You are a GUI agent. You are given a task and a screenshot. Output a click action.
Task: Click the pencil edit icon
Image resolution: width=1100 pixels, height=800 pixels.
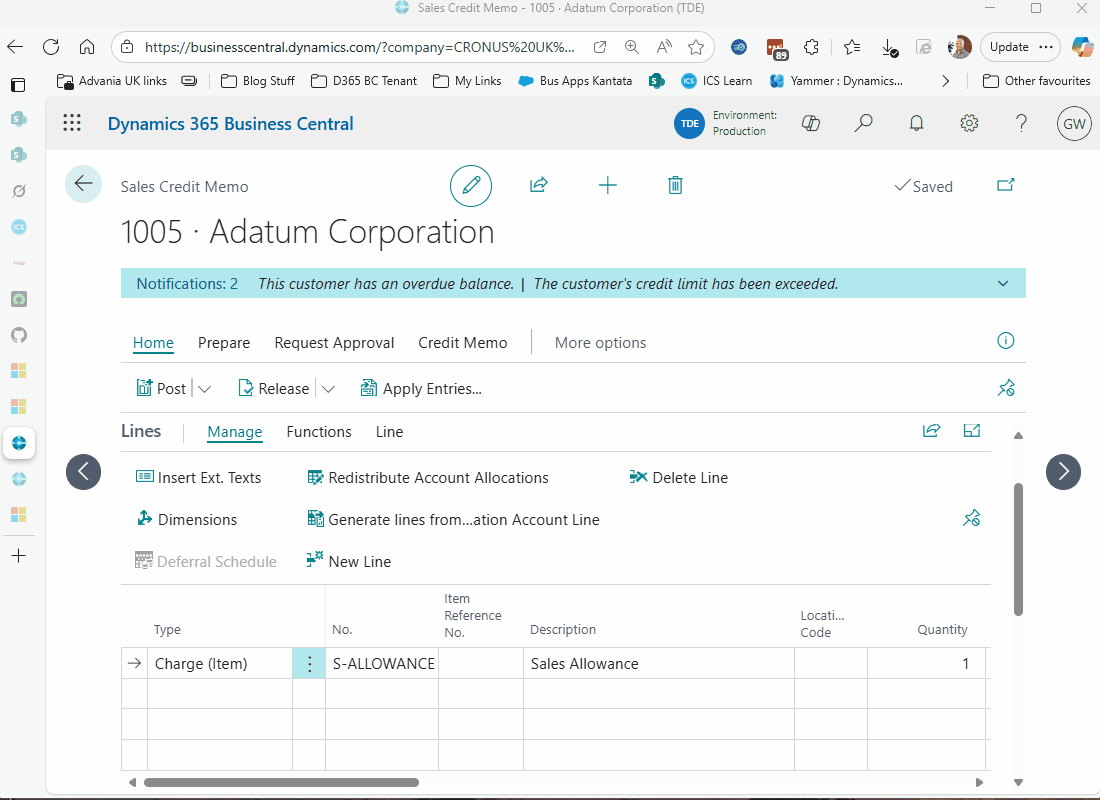point(471,186)
